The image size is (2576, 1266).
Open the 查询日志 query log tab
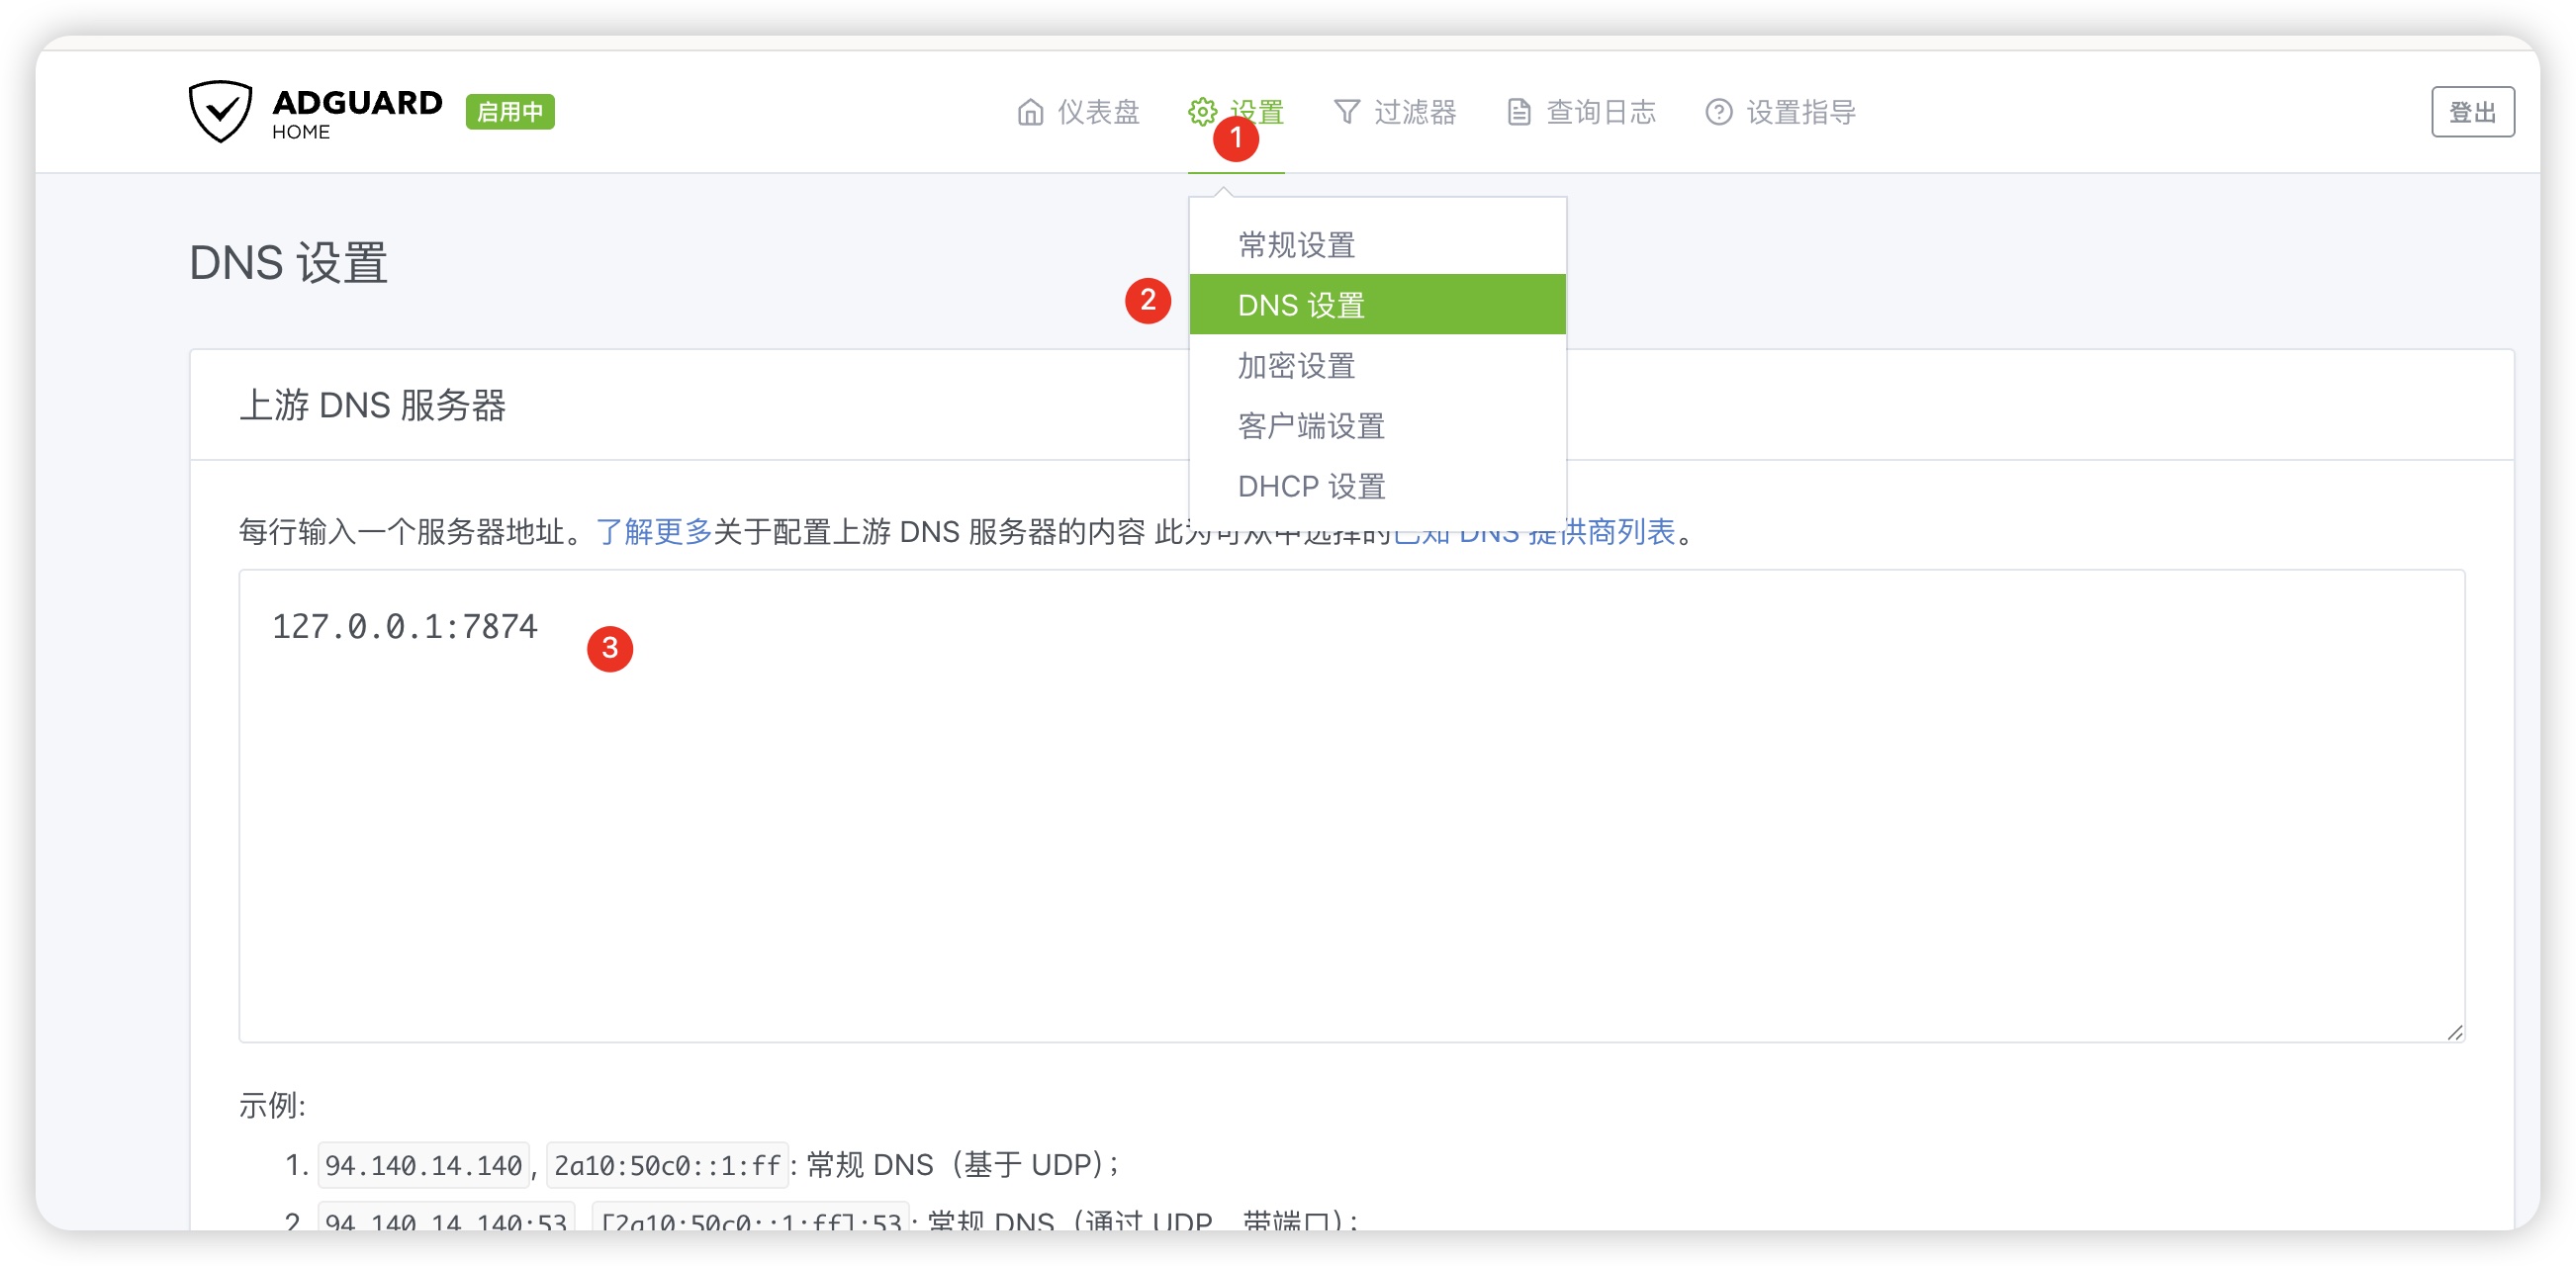[1600, 112]
